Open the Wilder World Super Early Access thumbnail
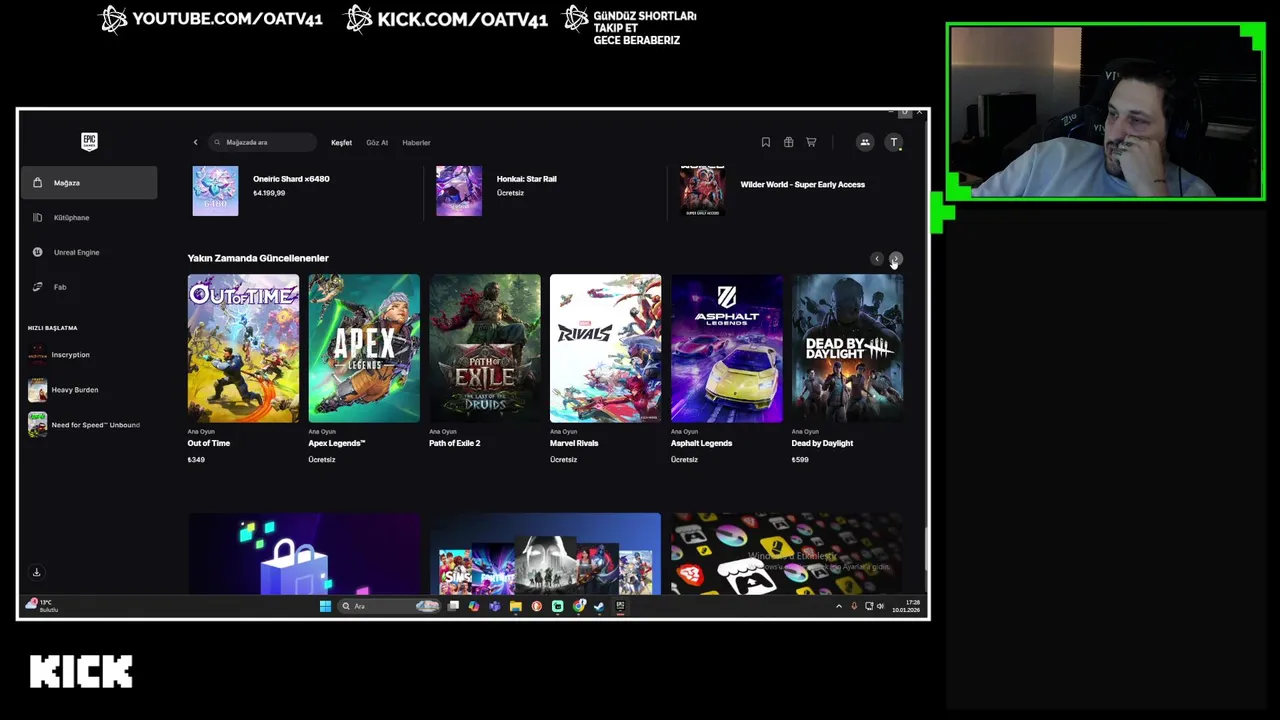Viewport: 1280px width, 720px height. tap(702, 190)
